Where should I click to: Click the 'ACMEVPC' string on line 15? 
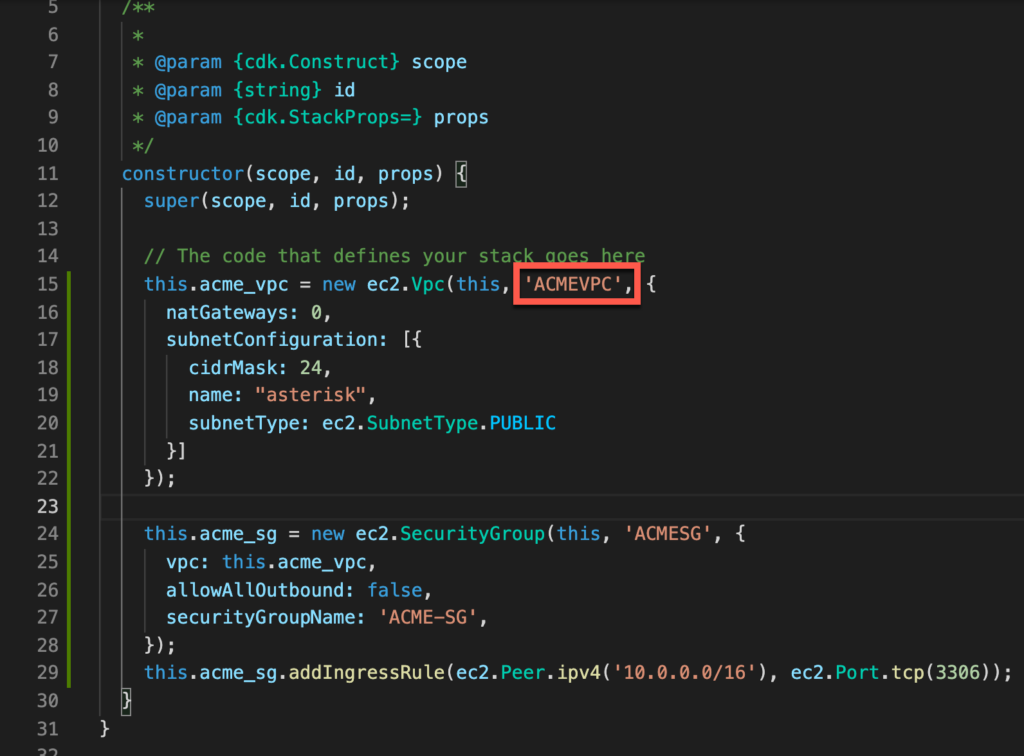coord(573,284)
